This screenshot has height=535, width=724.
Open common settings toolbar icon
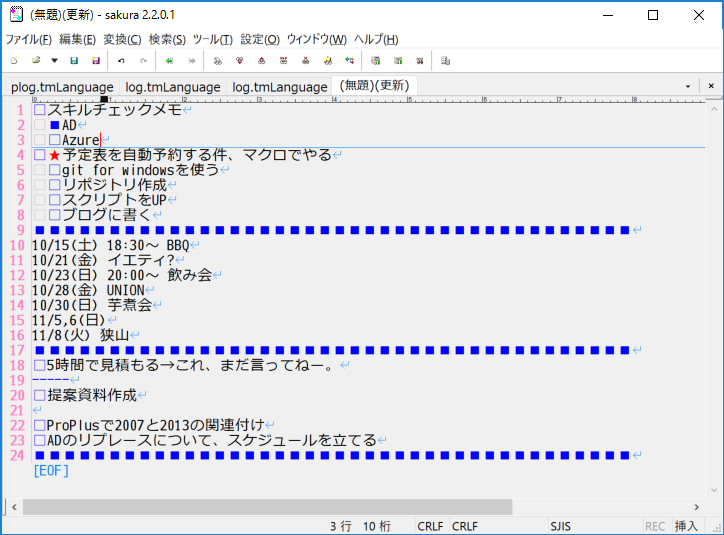[419, 60]
